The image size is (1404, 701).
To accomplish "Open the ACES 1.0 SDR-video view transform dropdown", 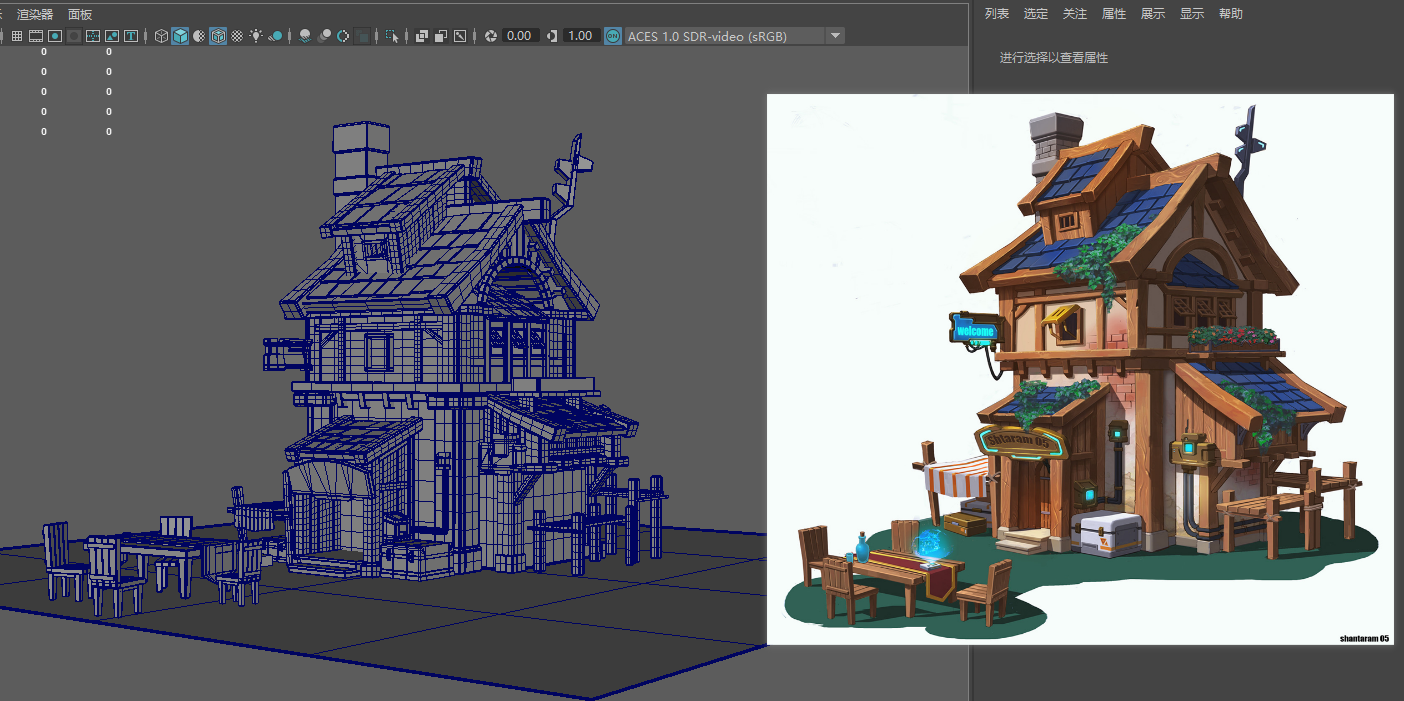I will (x=735, y=36).
